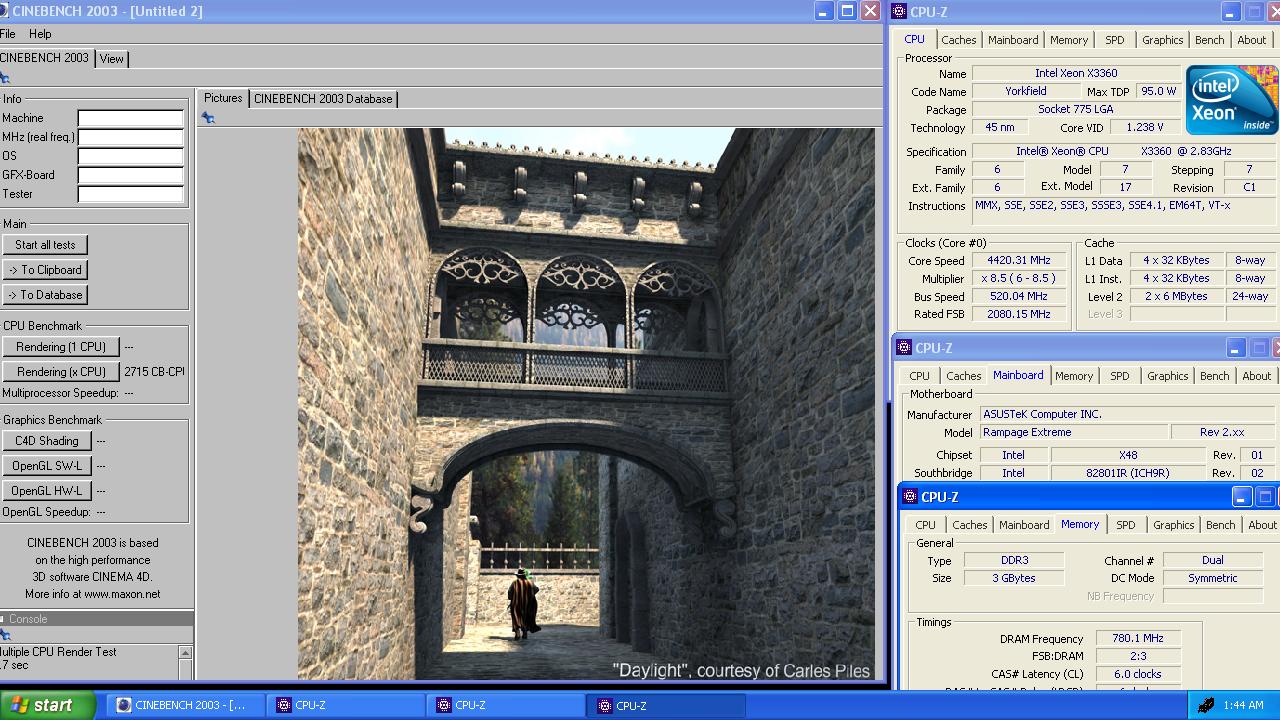Viewport: 1280px width, 720px height.
Task: Select the first CPU-Z taskbar button
Action: coord(345,705)
